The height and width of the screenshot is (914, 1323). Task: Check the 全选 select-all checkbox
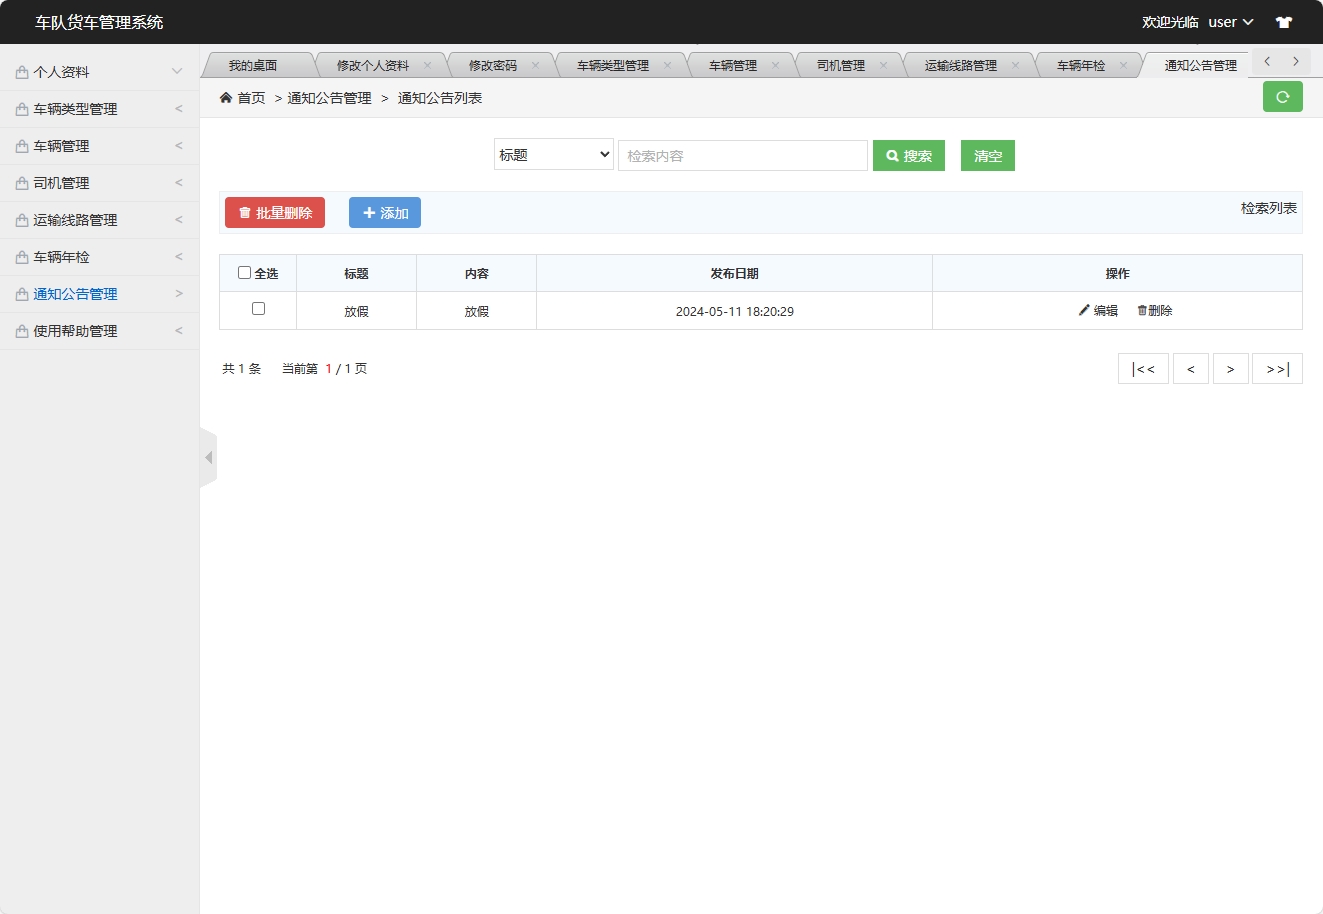pos(244,271)
